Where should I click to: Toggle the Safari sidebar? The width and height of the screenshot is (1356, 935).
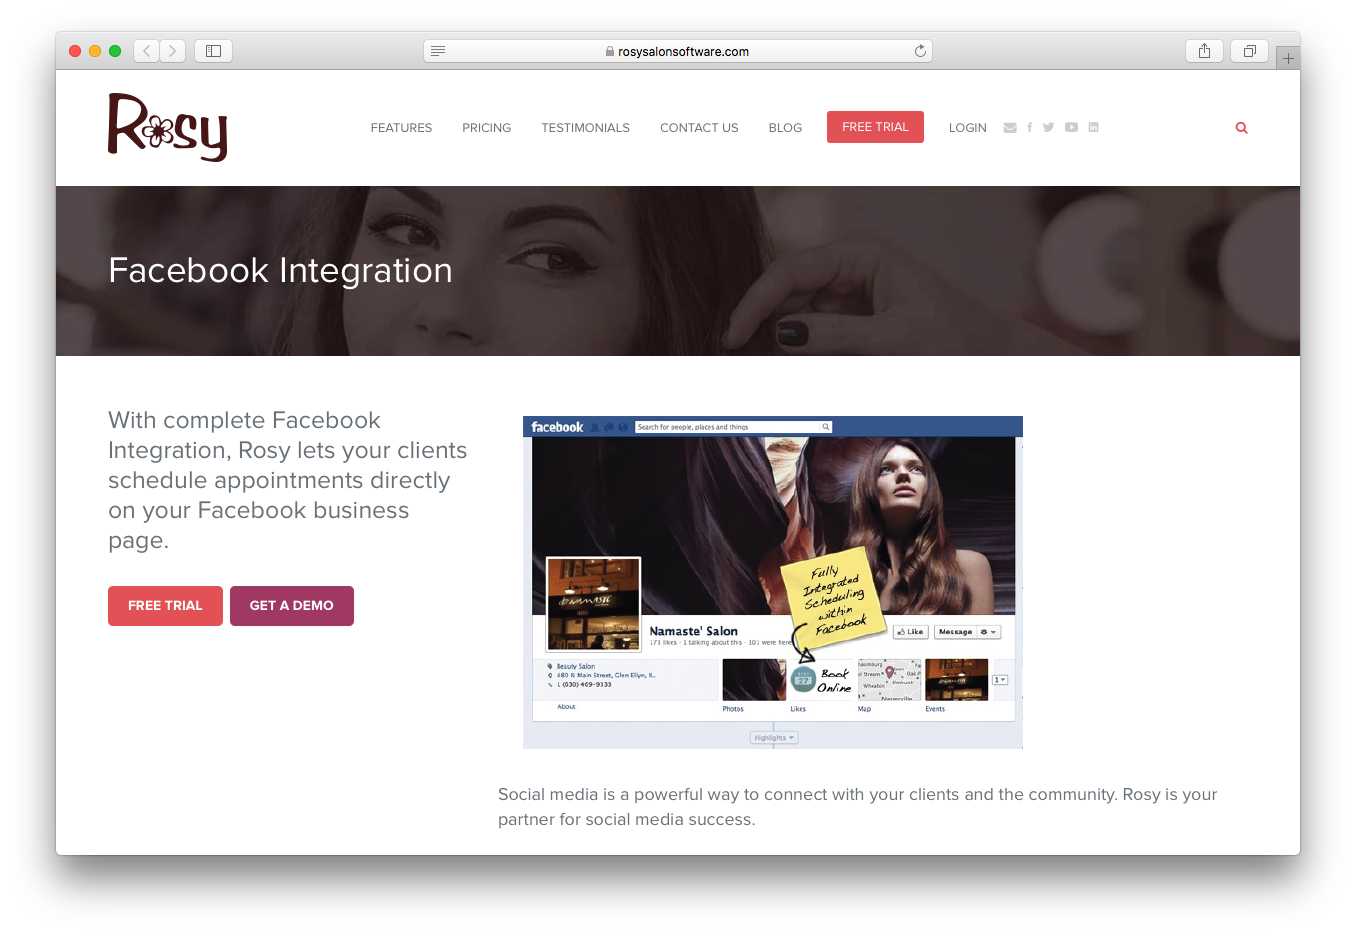pyautogui.click(x=213, y=51)
